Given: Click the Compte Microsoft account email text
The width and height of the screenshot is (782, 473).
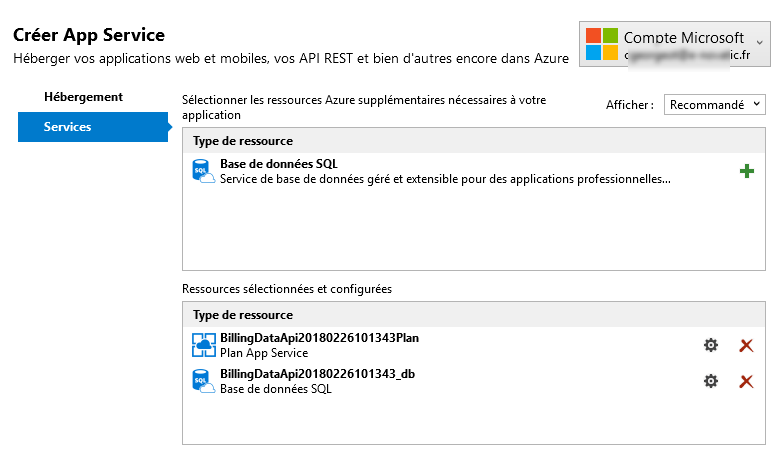Looking at the screenshot, I should coord(687,55).
